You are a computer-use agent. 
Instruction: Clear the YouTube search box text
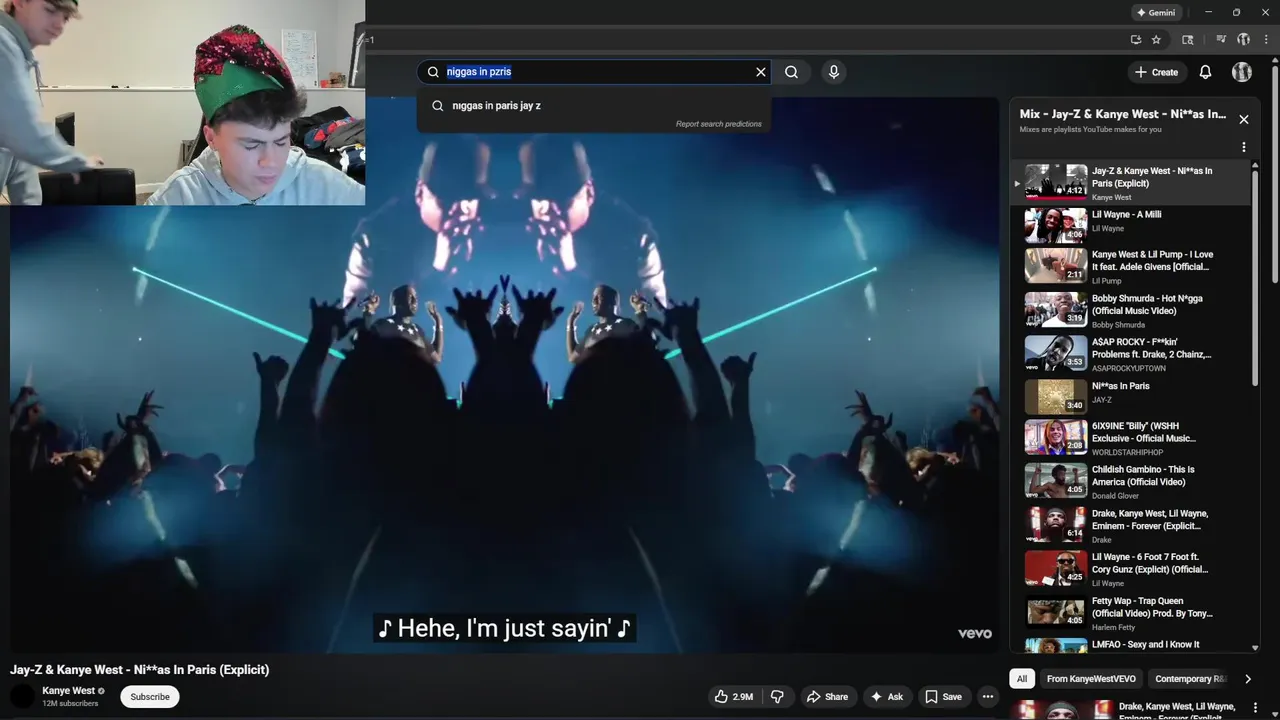click(760, 72)
